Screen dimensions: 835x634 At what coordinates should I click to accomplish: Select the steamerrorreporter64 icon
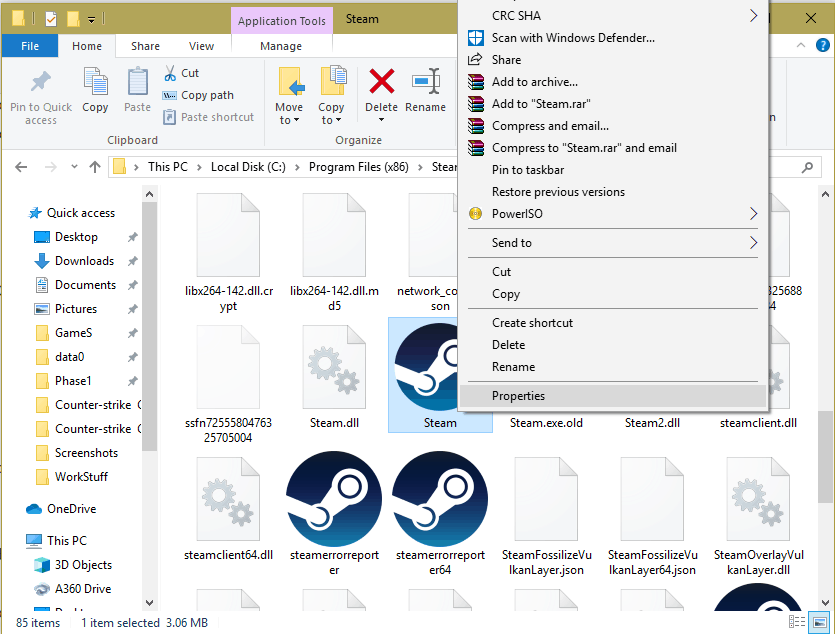(x=440, y=514)
